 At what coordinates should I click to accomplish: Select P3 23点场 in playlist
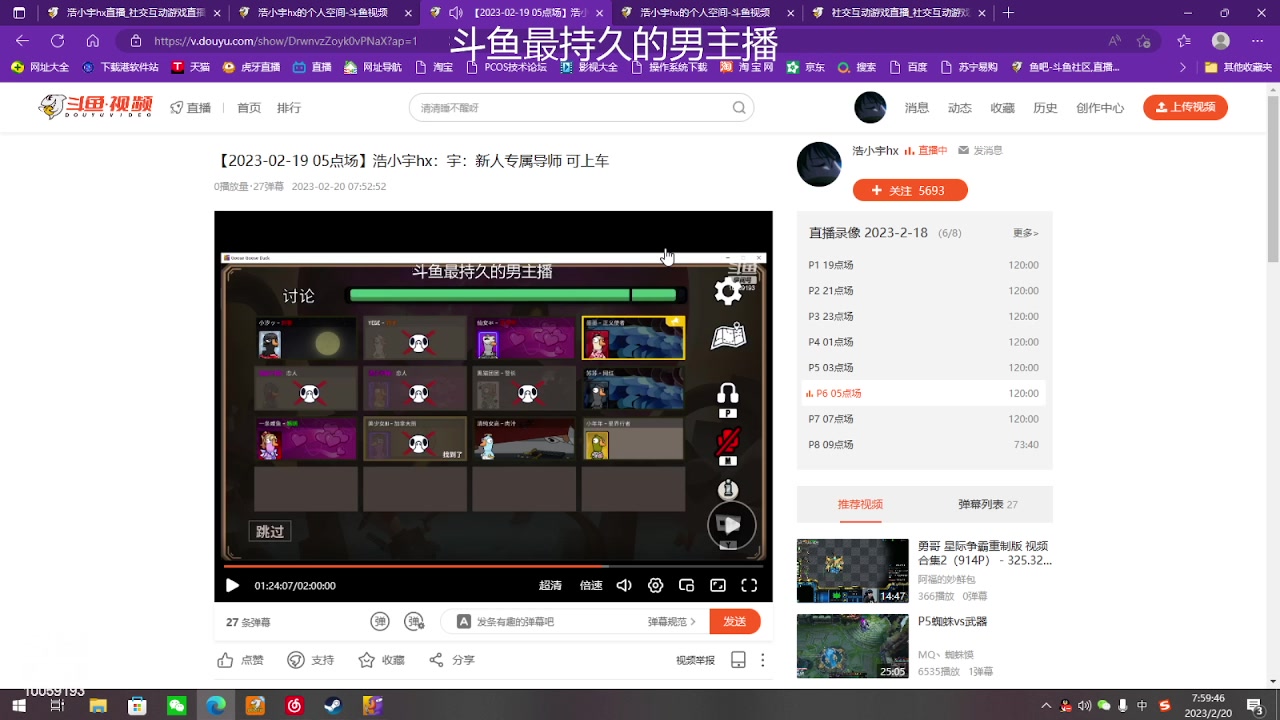[925, 316]
